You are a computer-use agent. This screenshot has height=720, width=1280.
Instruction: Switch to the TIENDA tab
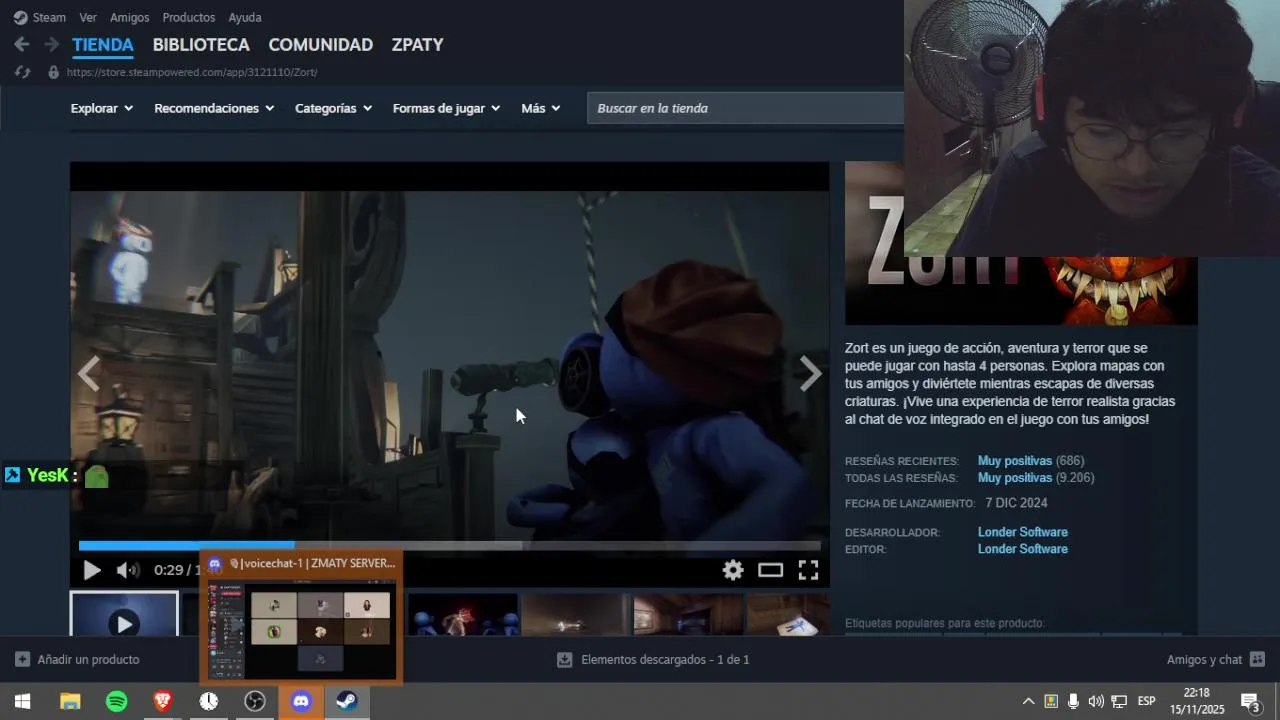[x=102, y=45]
